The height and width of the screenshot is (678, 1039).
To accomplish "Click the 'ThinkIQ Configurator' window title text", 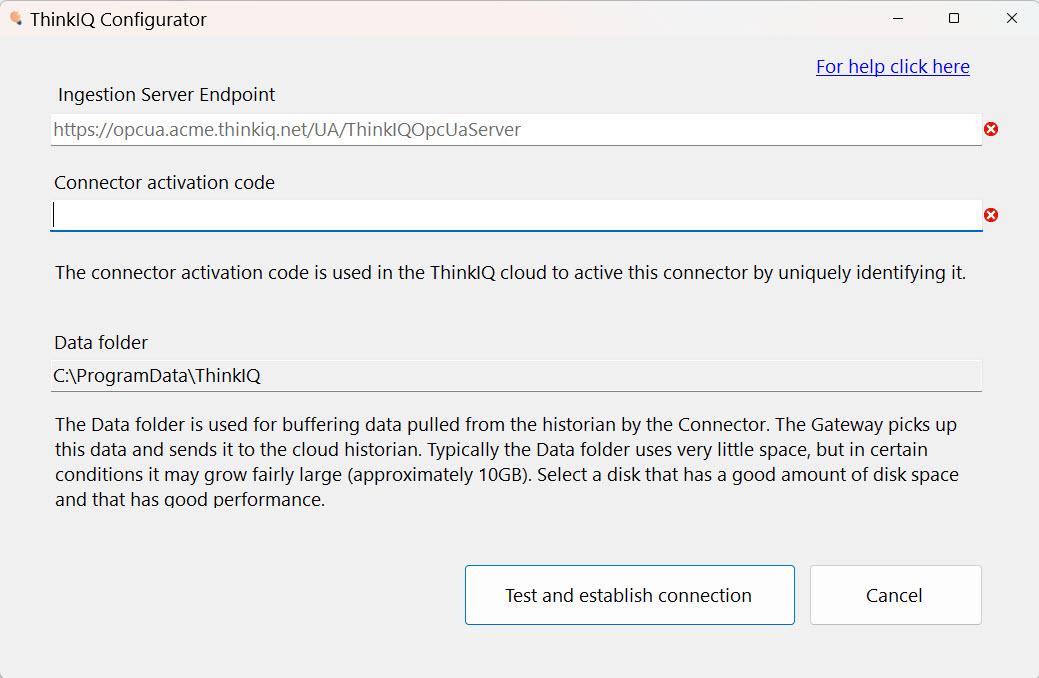I will tap(118, 20).
